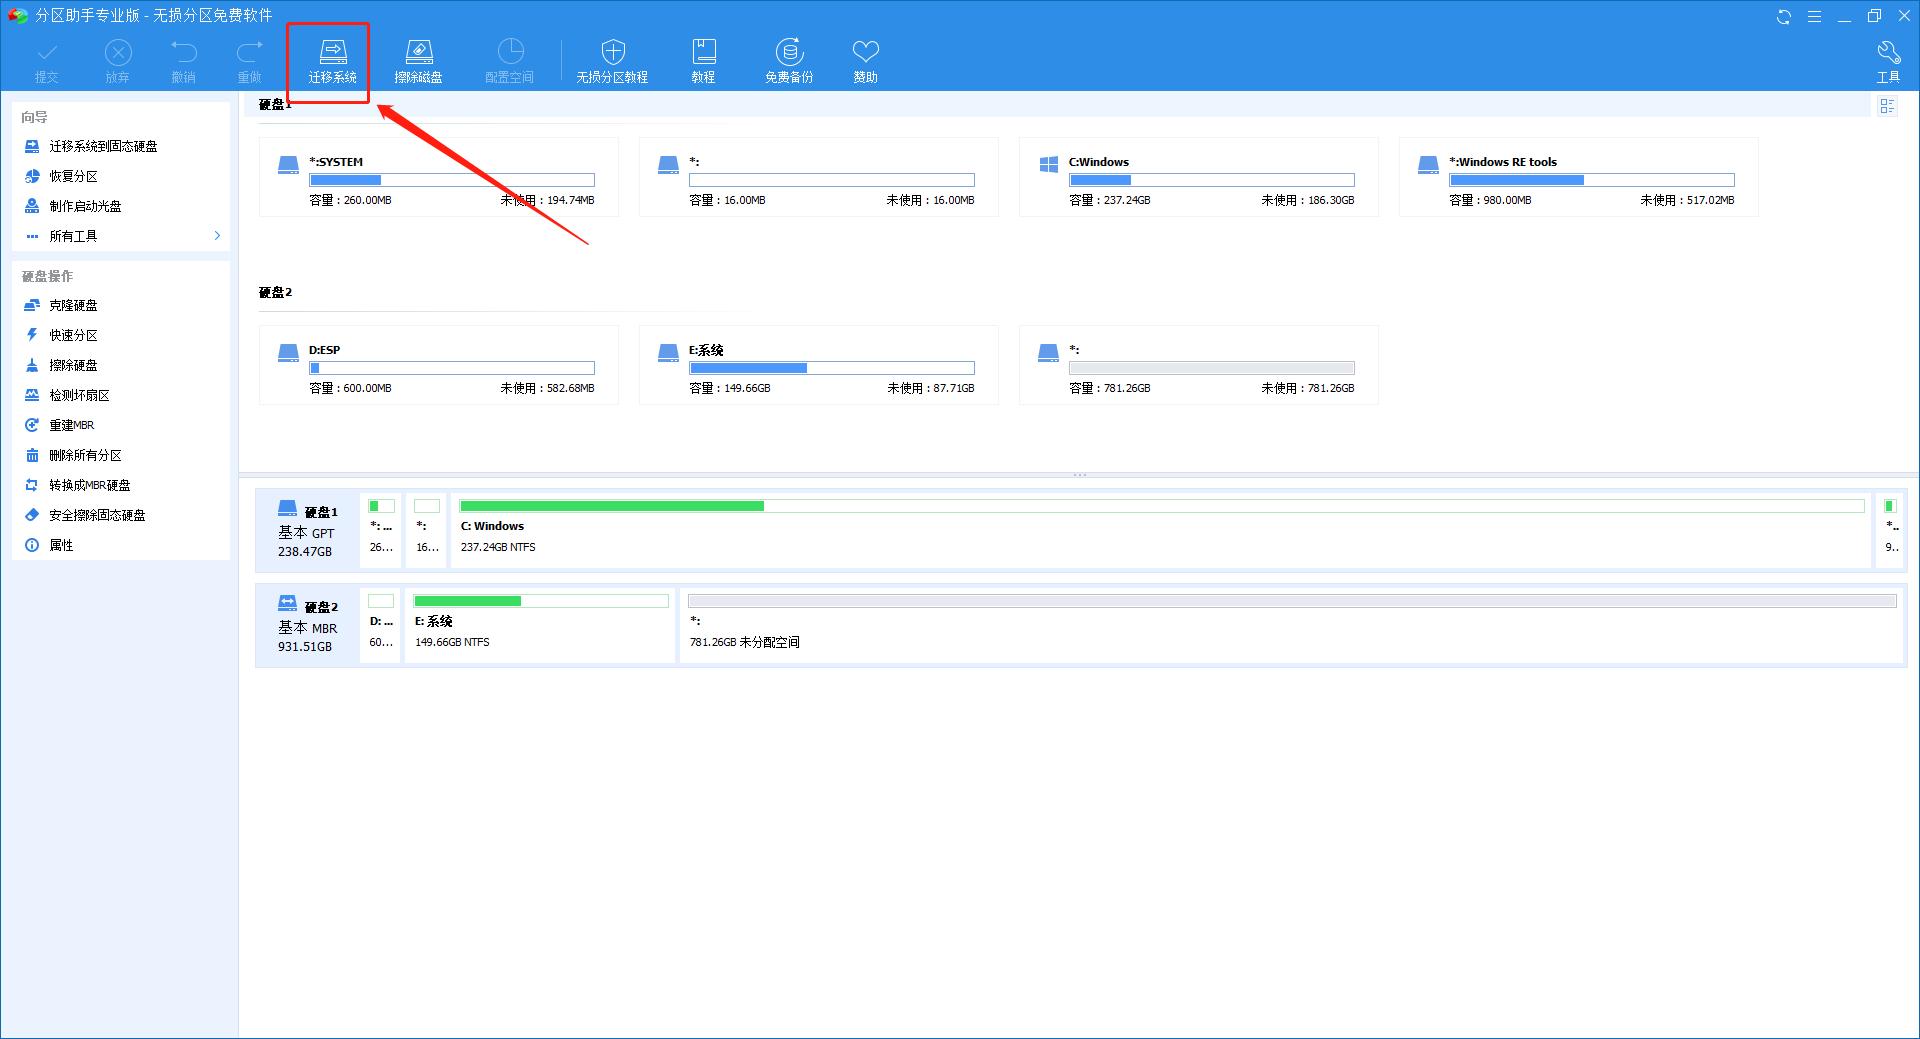Open 属性 for the selected disk
Image resolution: width=1920 pixels, height=1039 pixels.
click(61, 545)
